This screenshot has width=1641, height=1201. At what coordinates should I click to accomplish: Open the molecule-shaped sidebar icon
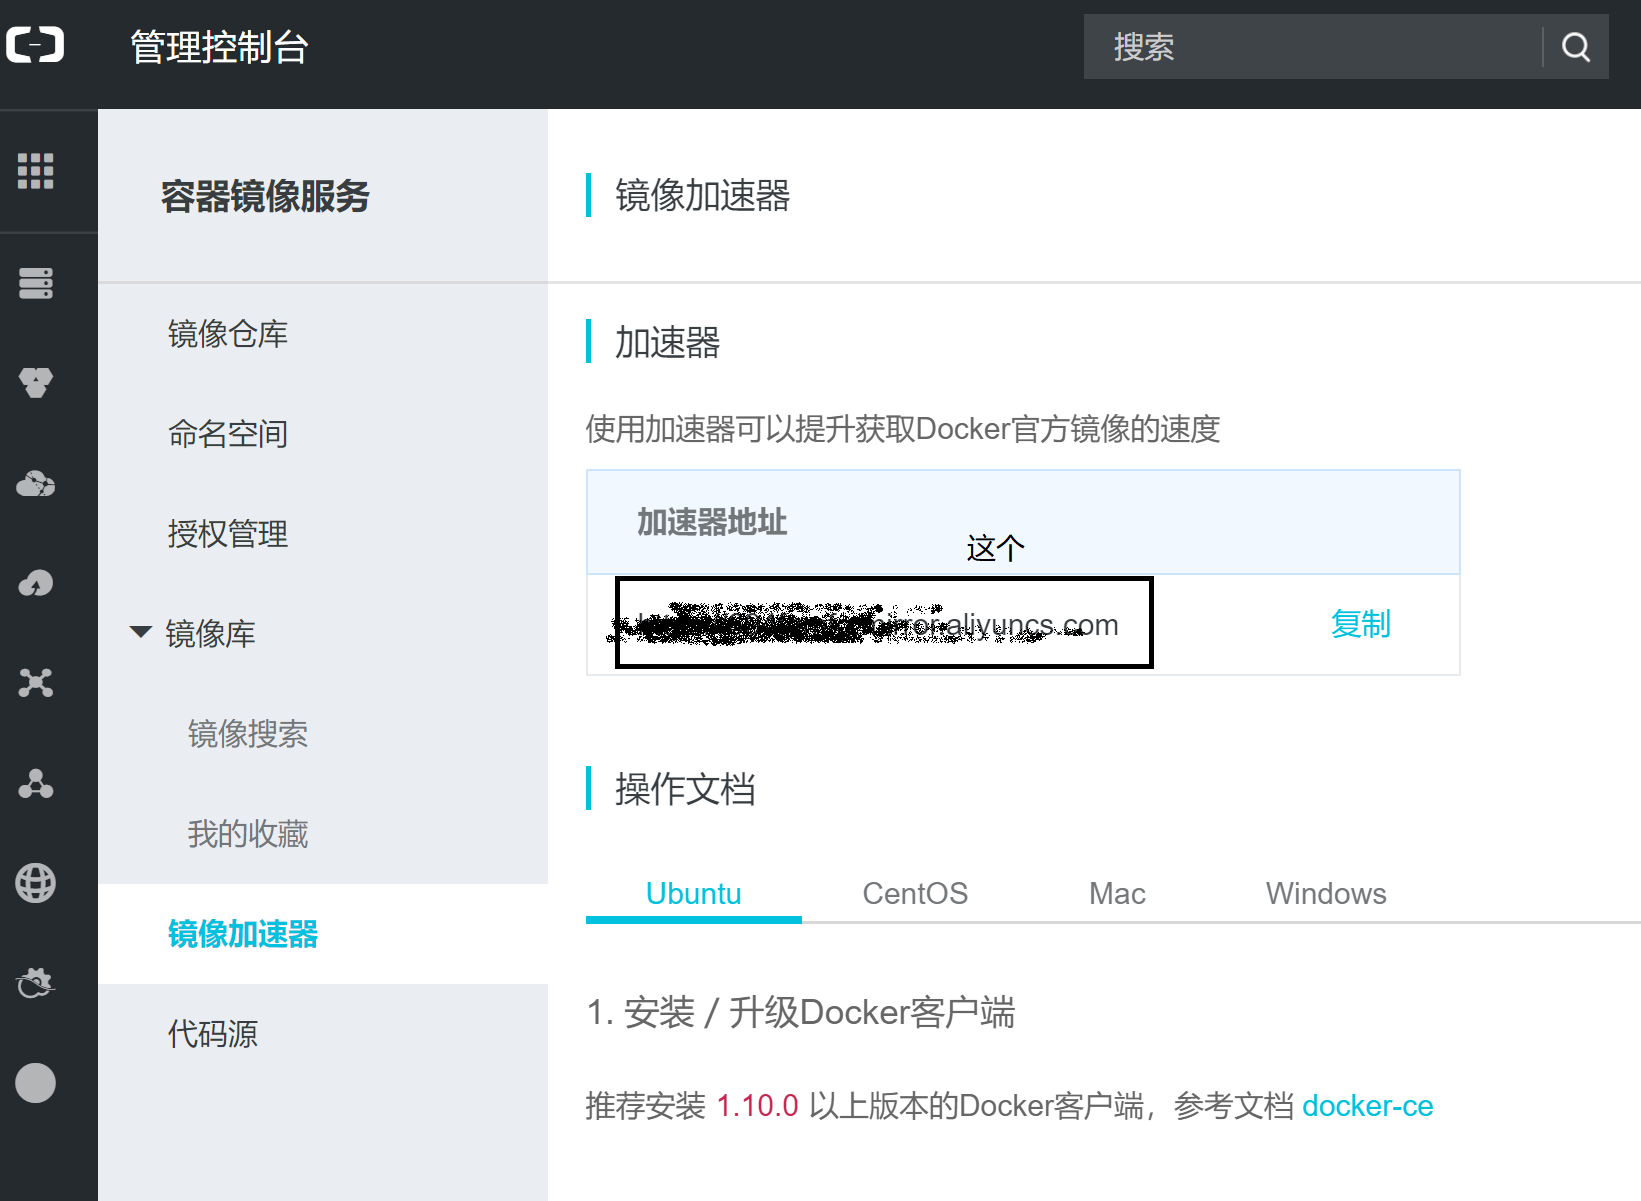pos(36,784)
